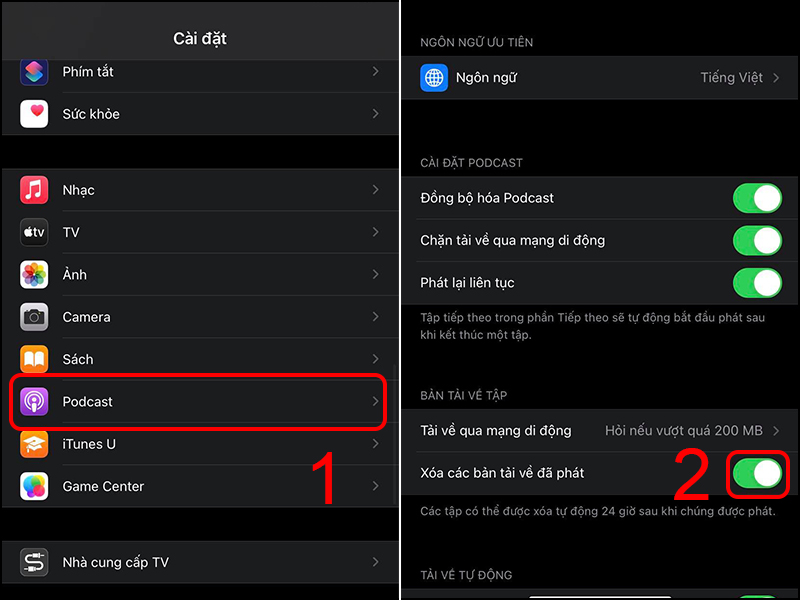800x600 pixels.
Task: Tap the blue globe Ngôn ngữ icon
Action: (434, 78)
